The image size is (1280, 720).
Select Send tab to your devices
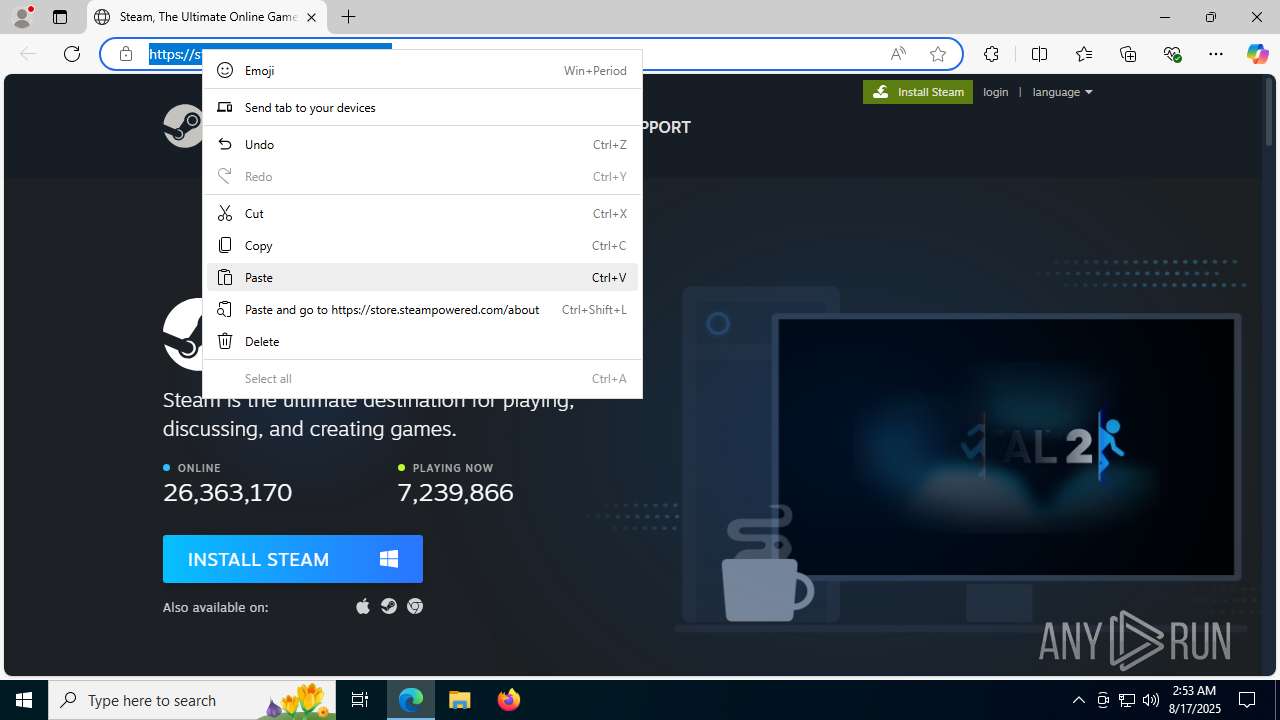422,107
